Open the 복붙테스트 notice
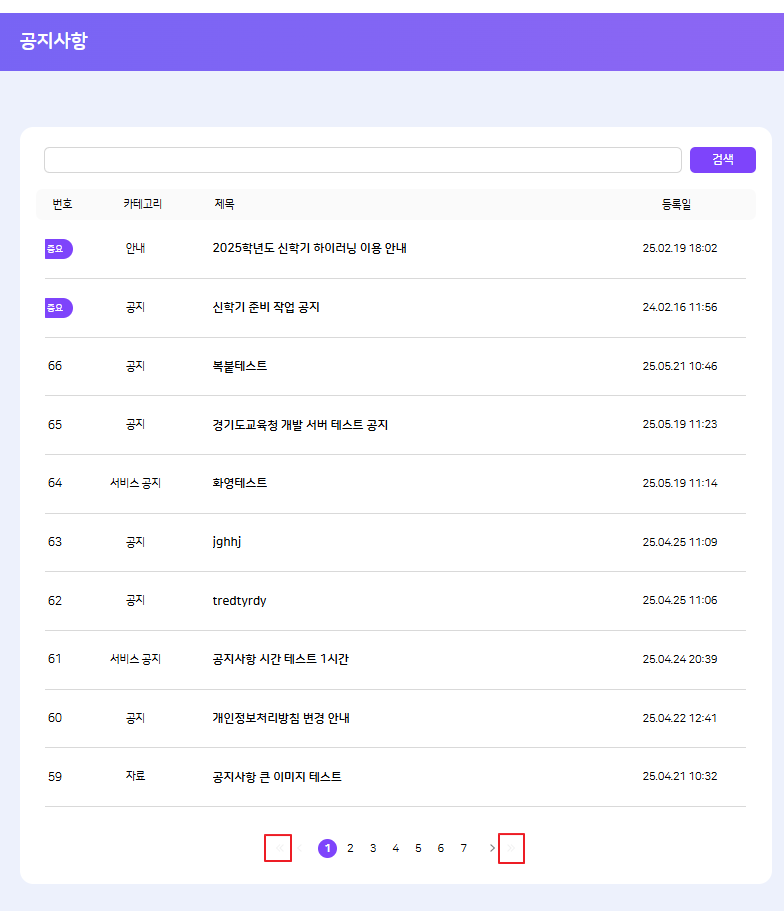This screenshot has height=911, width=784. [x=240, y=366]
